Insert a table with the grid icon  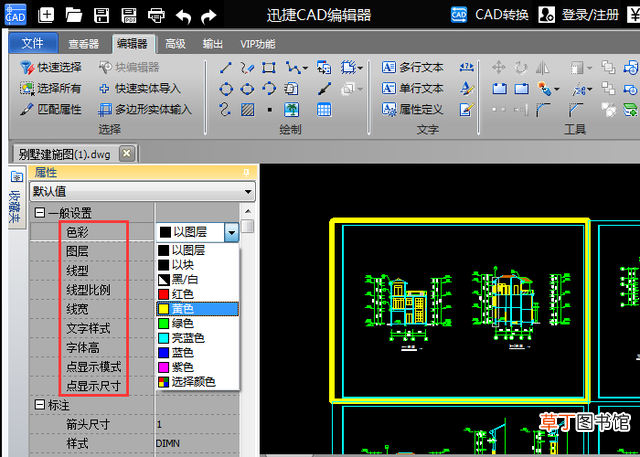point(324,109)
